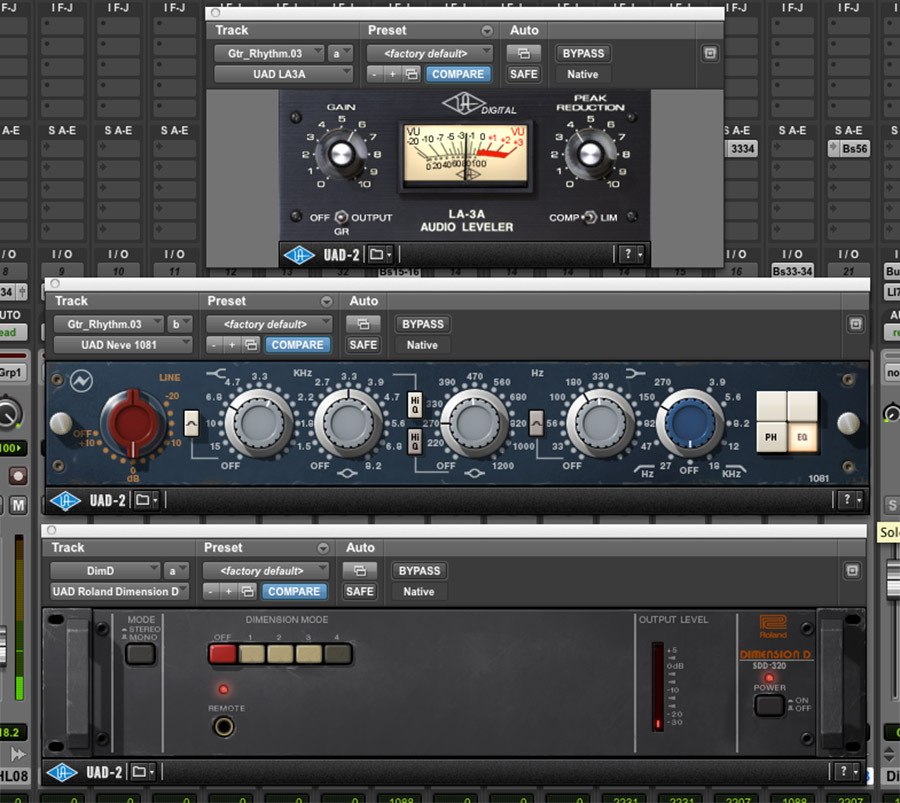
Task: Click the target button in LA3A plugin window
Action: tap(710, 53)
